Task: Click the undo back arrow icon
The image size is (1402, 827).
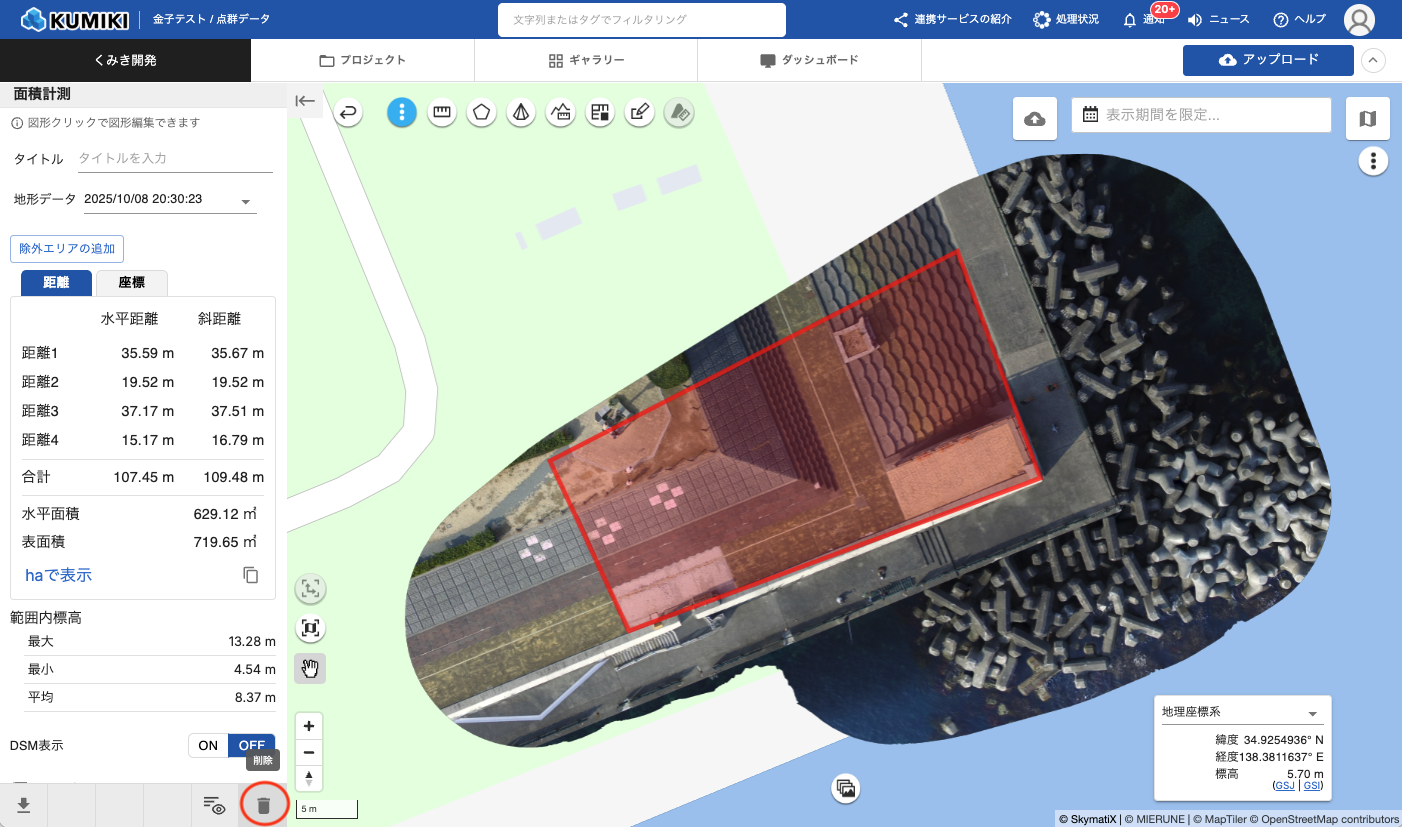Action: click(348, 113)
